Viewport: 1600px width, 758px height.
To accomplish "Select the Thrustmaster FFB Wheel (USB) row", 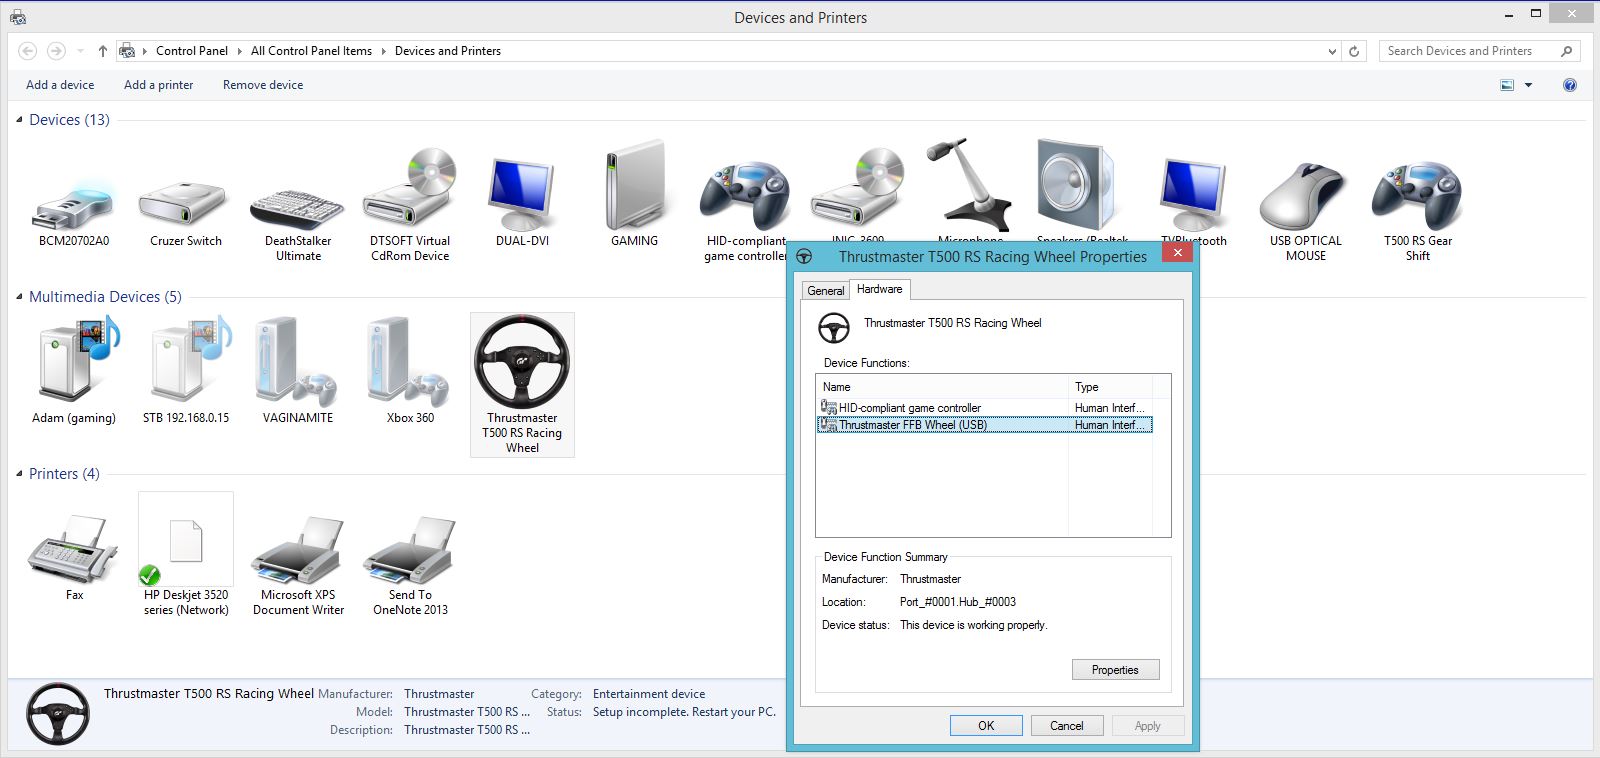I will click(x=985, y=425).
